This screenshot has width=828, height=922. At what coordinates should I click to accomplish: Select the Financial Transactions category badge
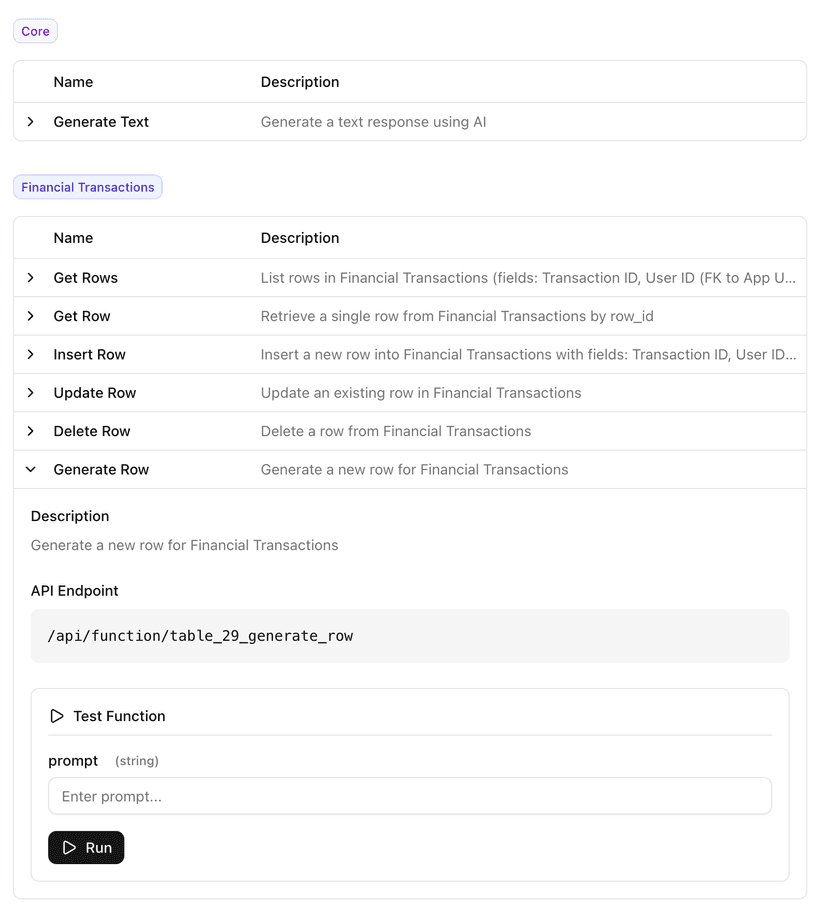(87, 187)
